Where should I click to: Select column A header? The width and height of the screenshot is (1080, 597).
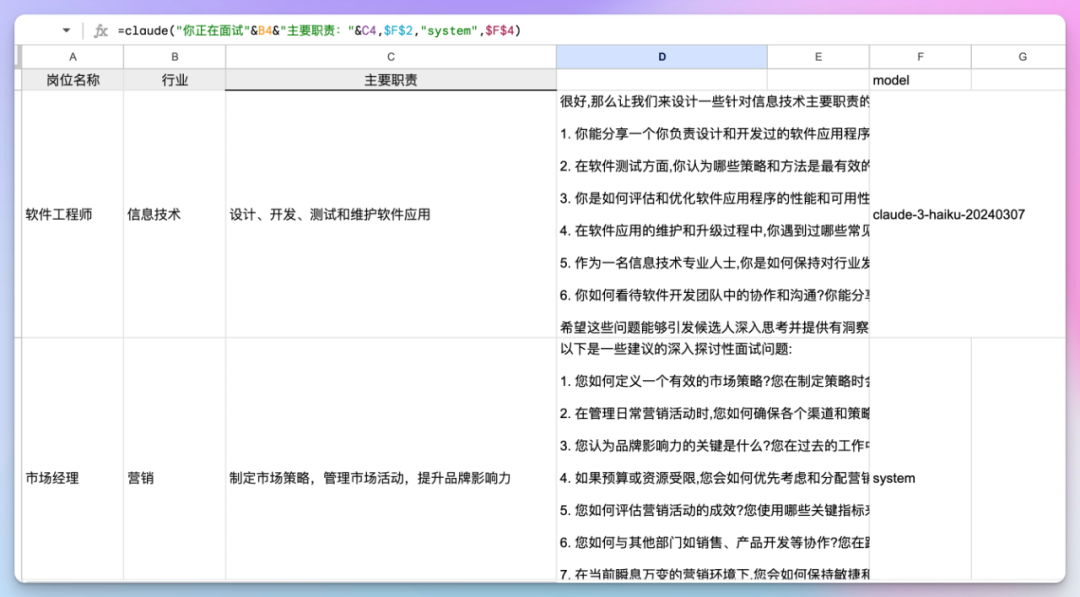tap(72, 57)
